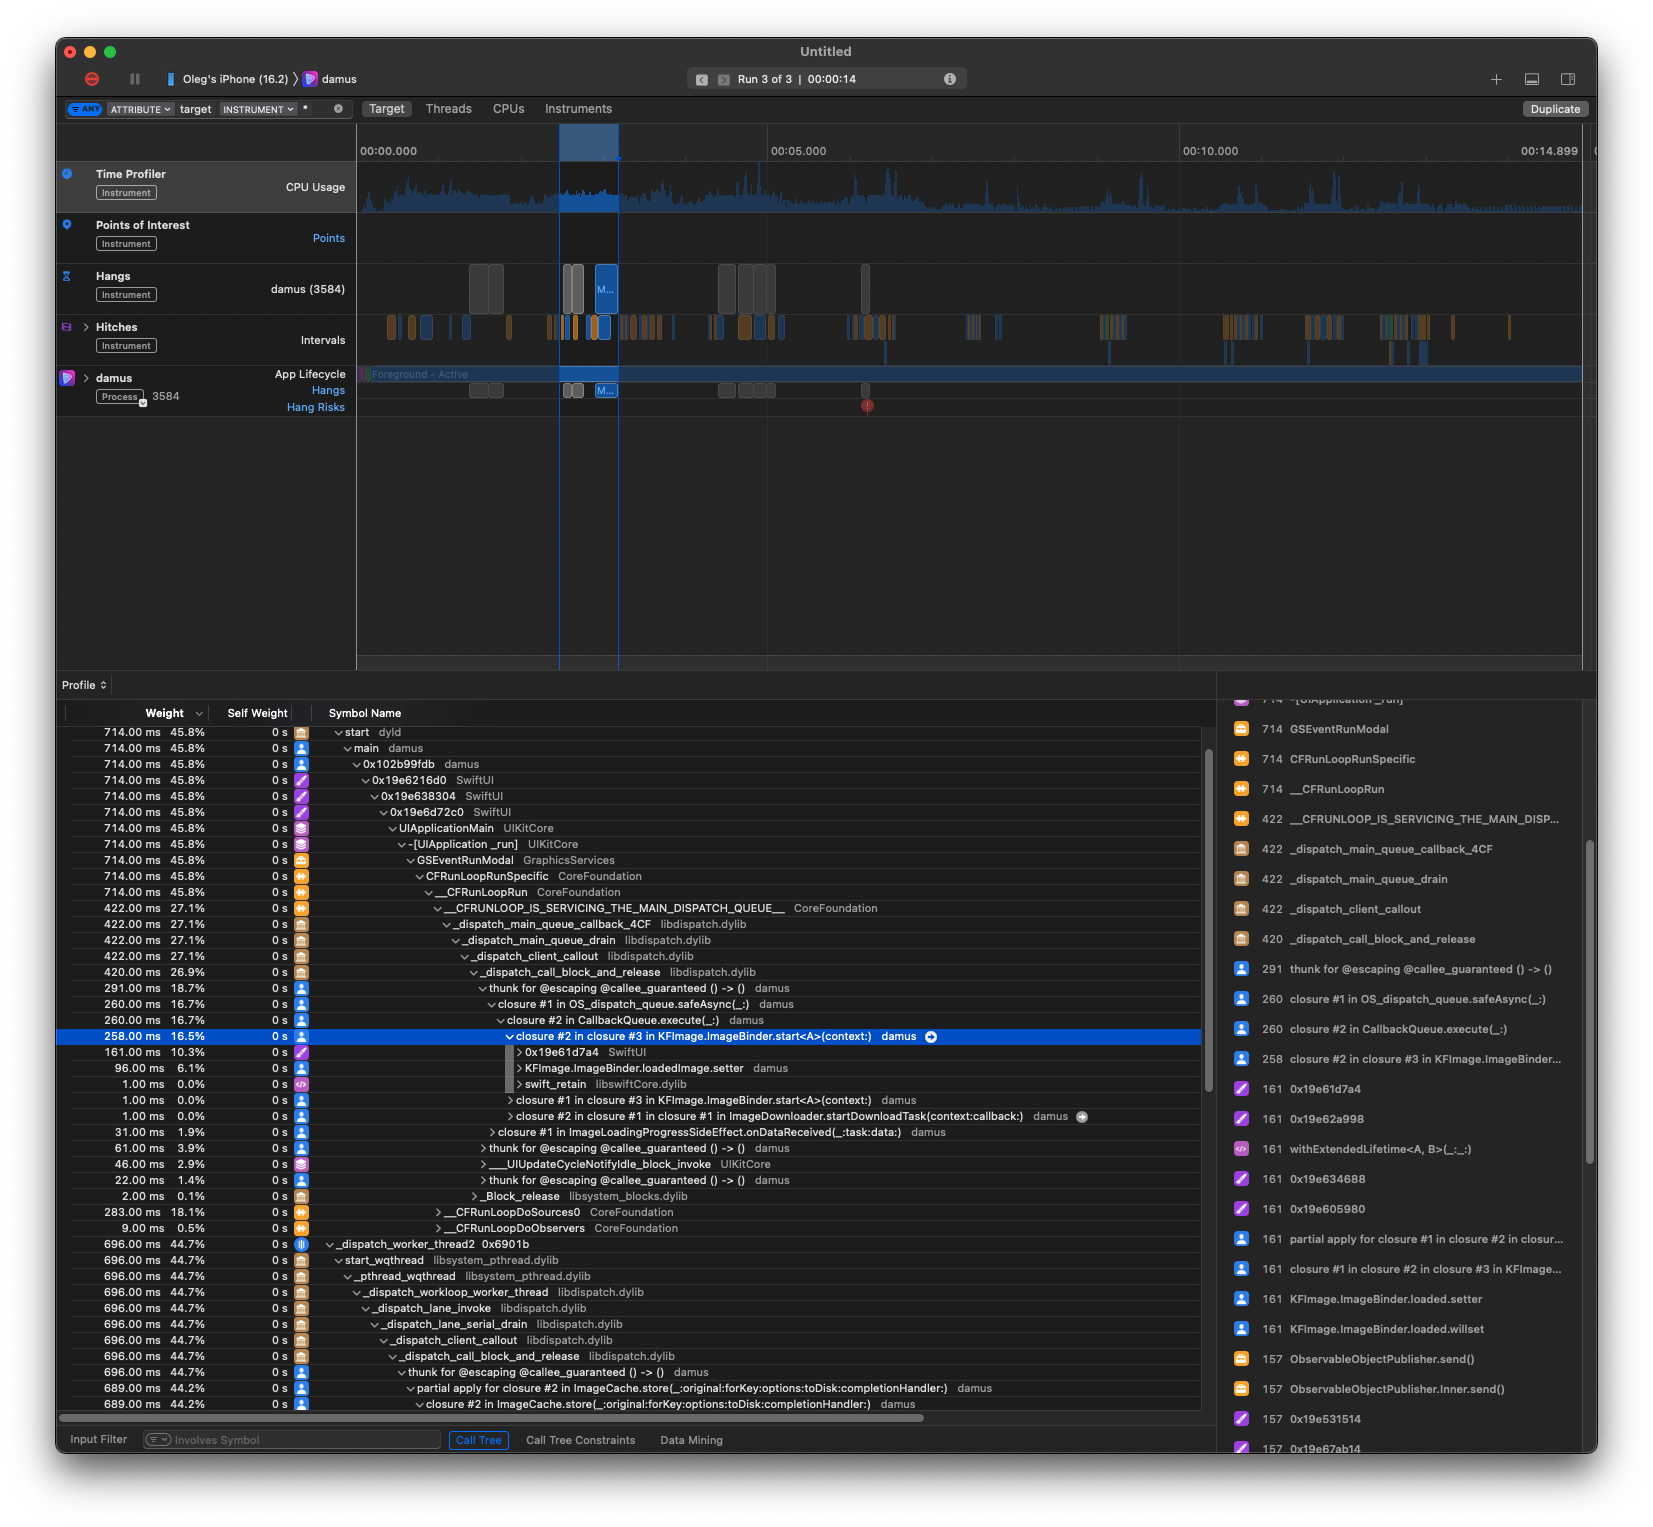The image size is (1653, 1527).
Task: Select the Oleg's iPhone (16.2) device
Action: tap(227, 79)
